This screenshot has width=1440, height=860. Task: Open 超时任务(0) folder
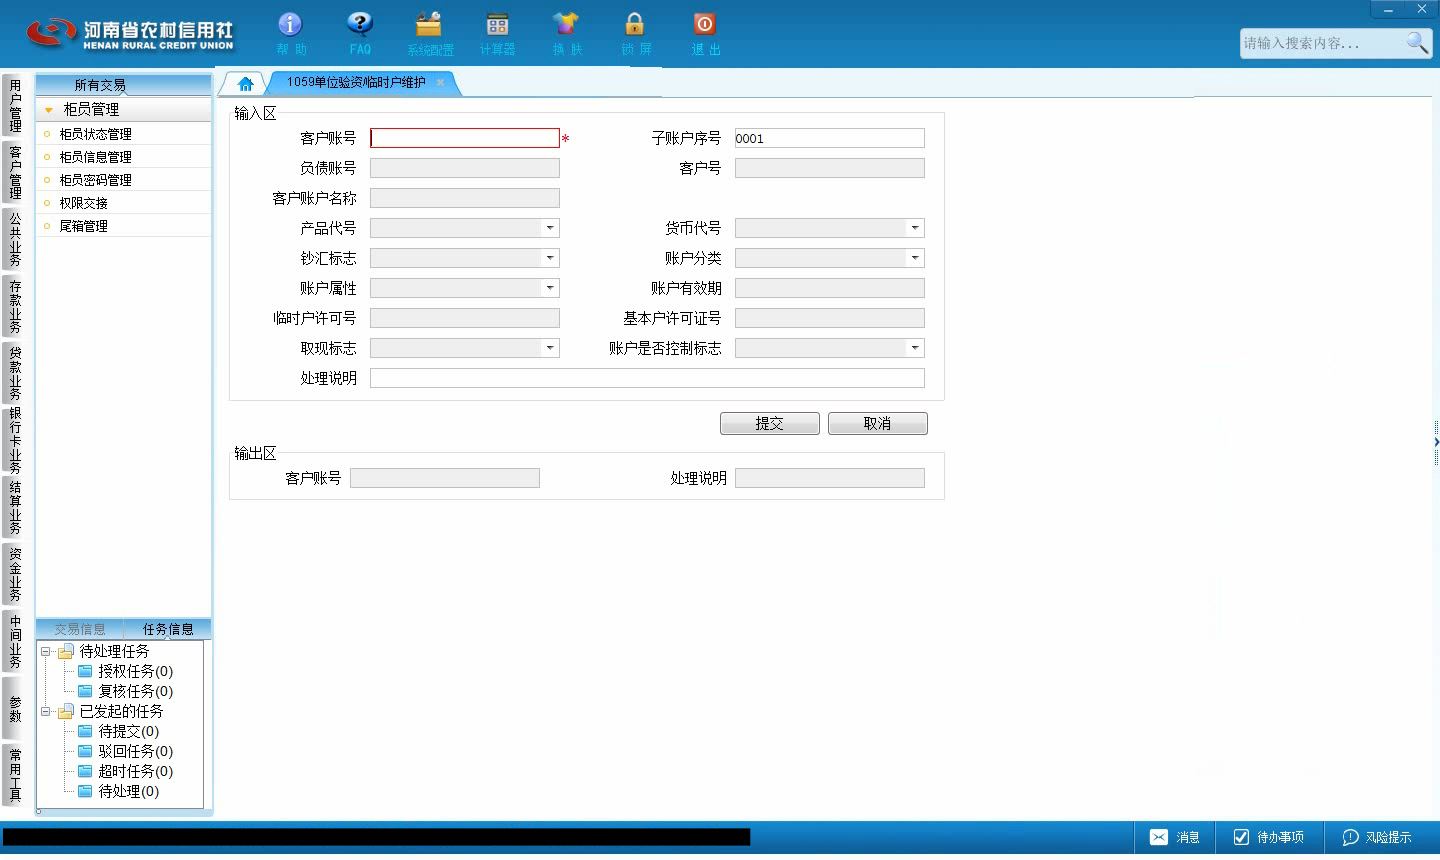tap(125, 771)
